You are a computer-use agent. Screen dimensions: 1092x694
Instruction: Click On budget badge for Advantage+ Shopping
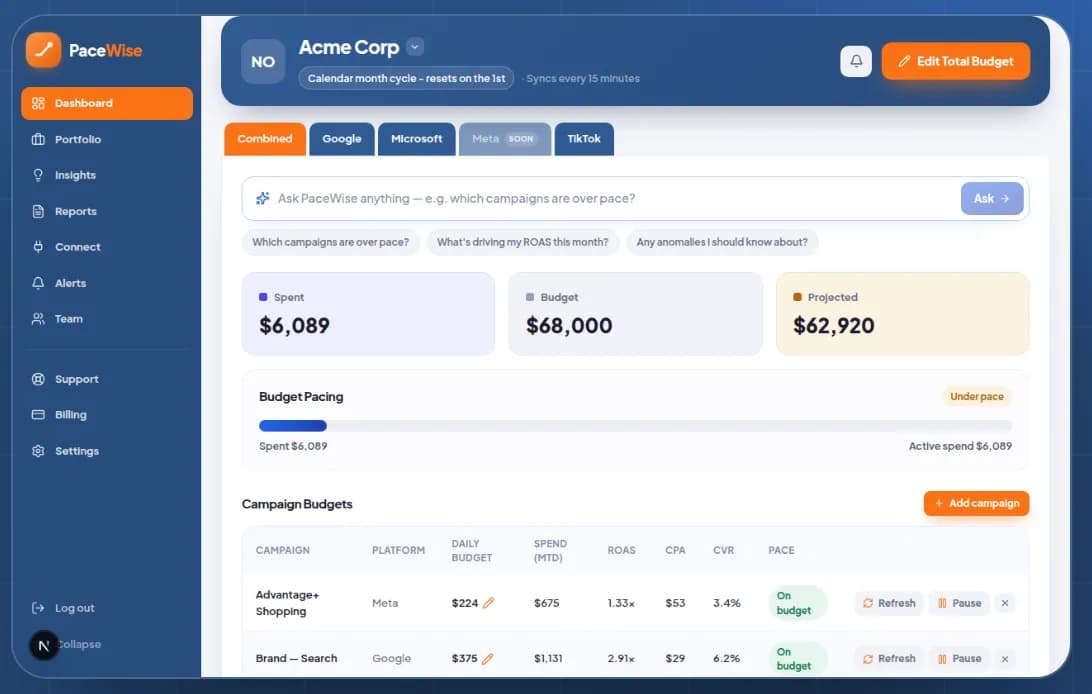[797, 603]
